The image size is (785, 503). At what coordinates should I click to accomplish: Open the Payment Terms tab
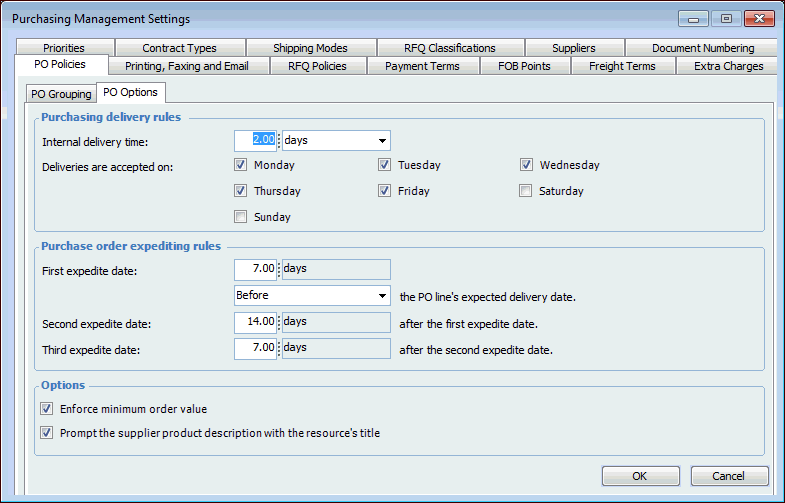tap(422, 66)
